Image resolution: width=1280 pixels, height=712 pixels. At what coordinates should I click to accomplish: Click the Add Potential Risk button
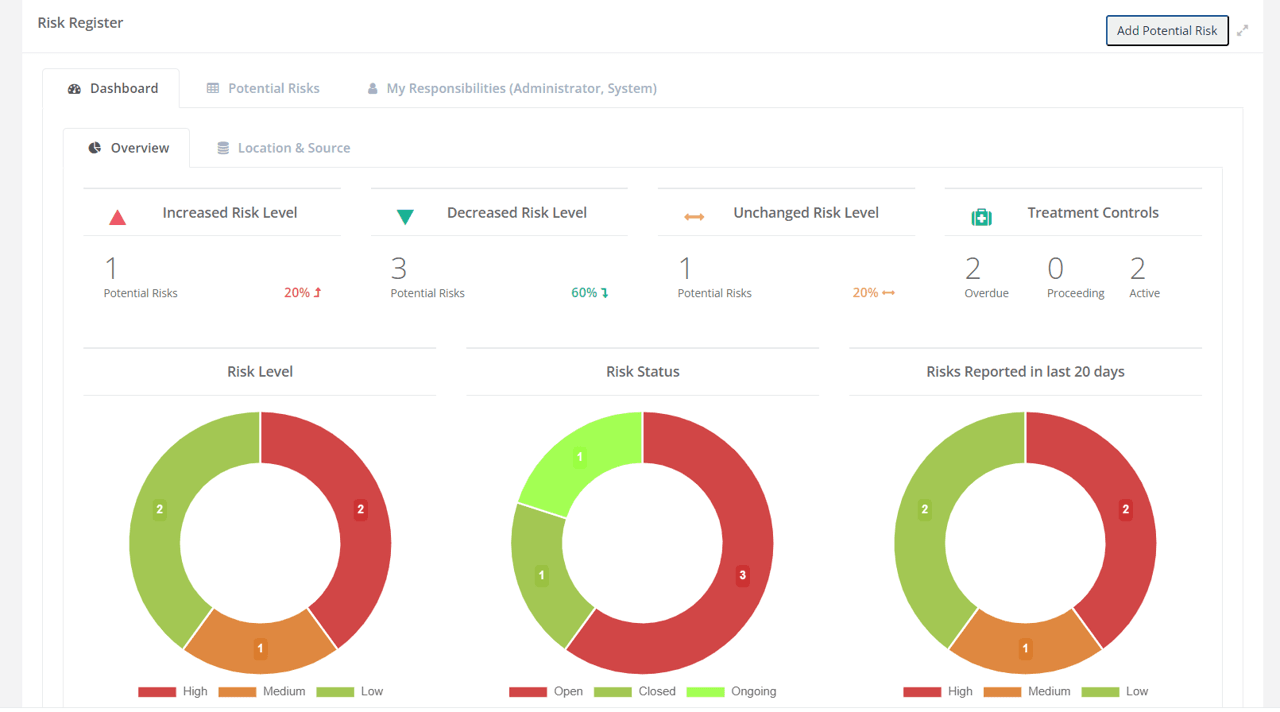pyautogui.click(x=1166, y=30)
